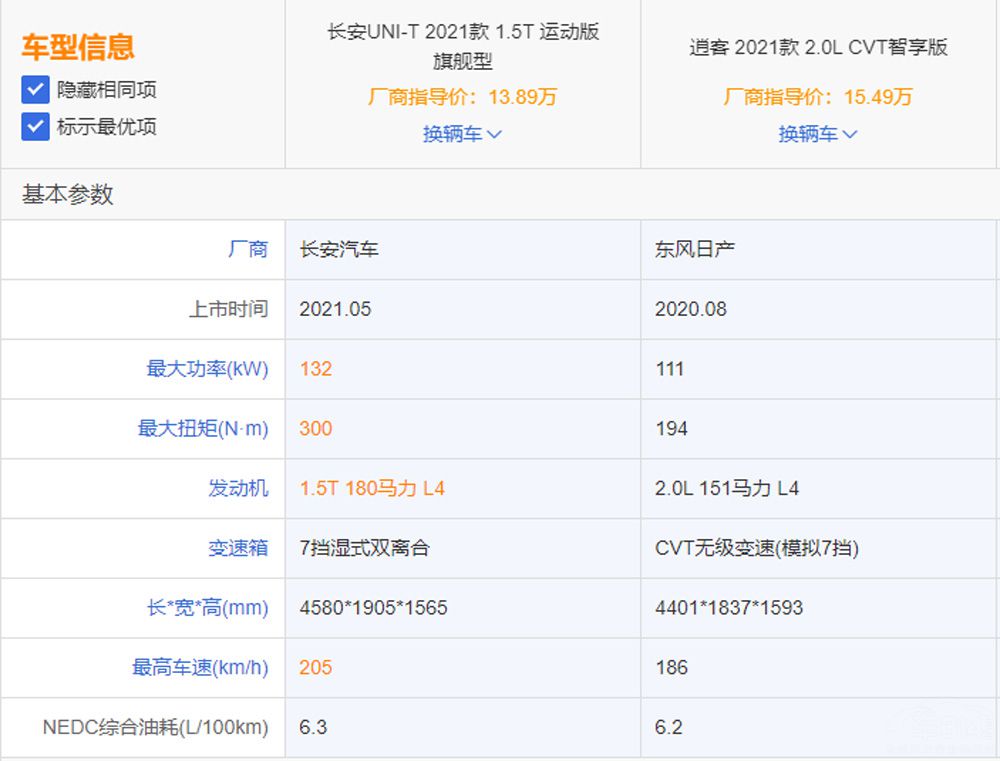
Task: Open the 变速箱 parameter link
Action: click(x=238, y=548)
